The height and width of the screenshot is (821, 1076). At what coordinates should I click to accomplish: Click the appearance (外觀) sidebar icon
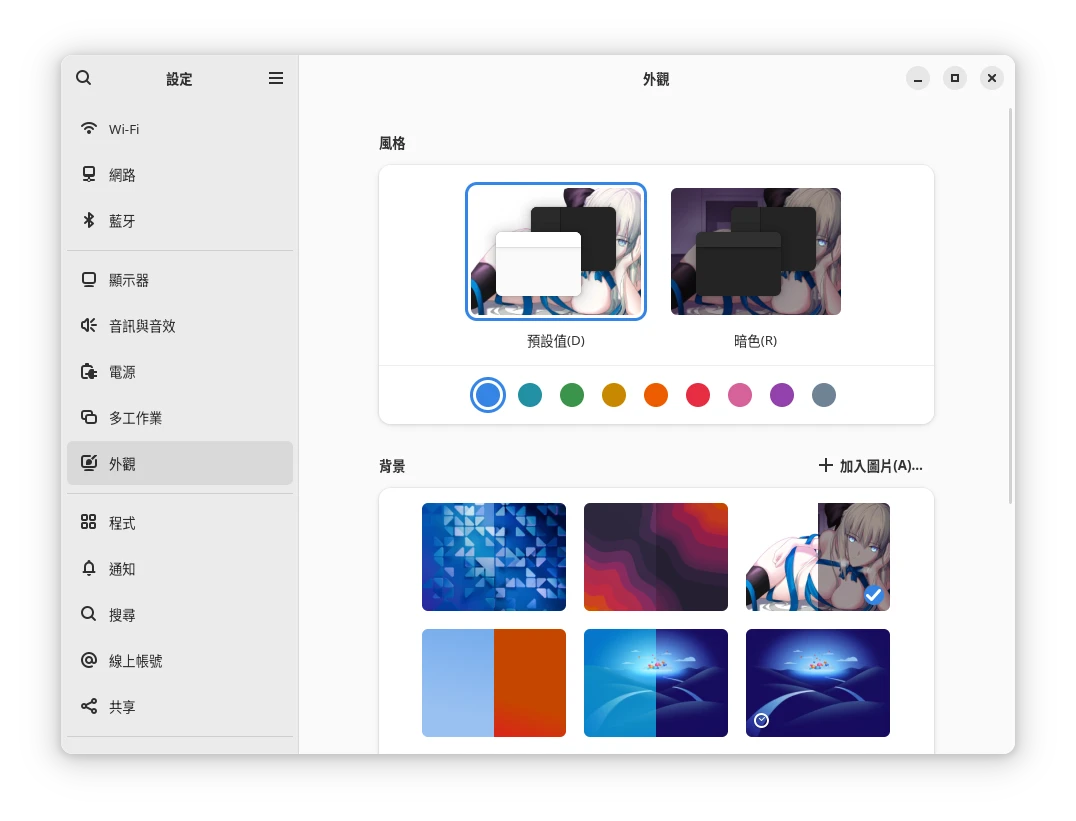(x=89, y=463)
